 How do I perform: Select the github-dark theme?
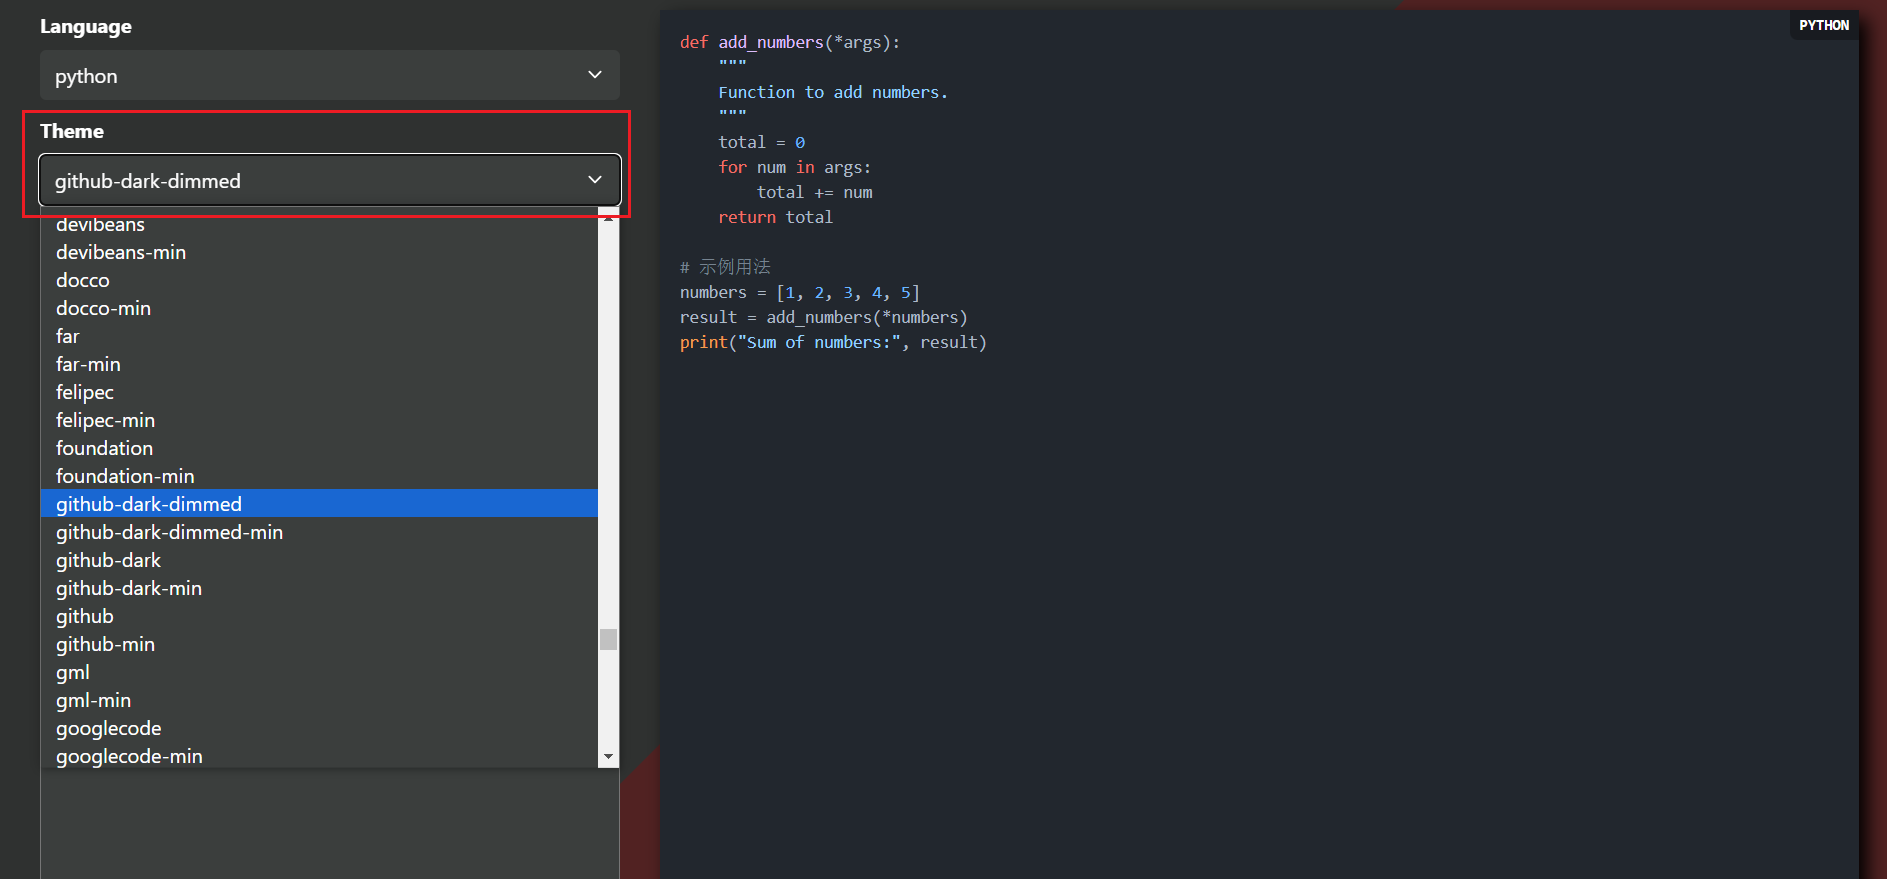[109, 561]
